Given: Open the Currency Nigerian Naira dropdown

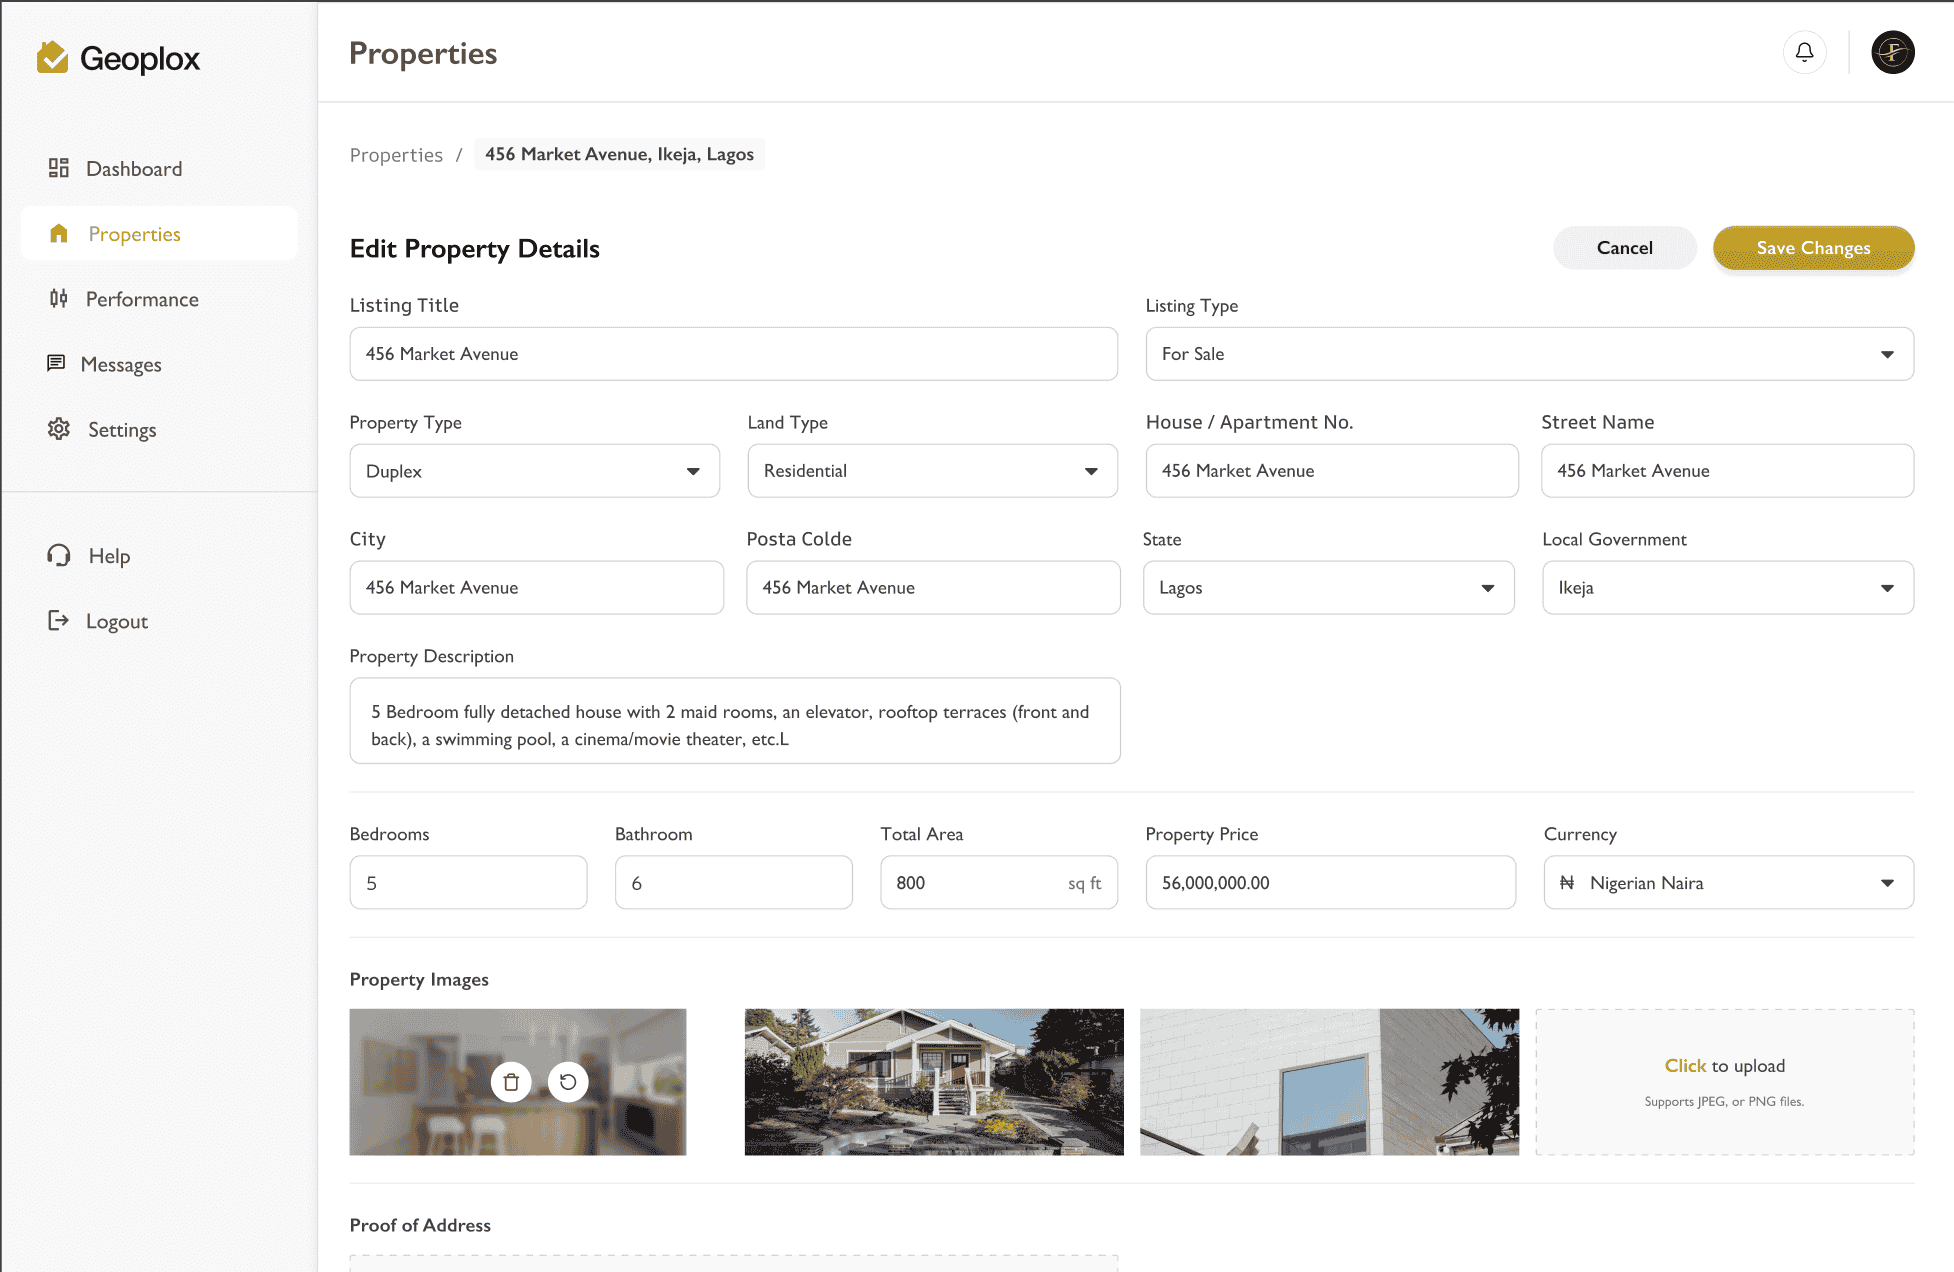Looking at the screenshot, I should (1728, 882).
